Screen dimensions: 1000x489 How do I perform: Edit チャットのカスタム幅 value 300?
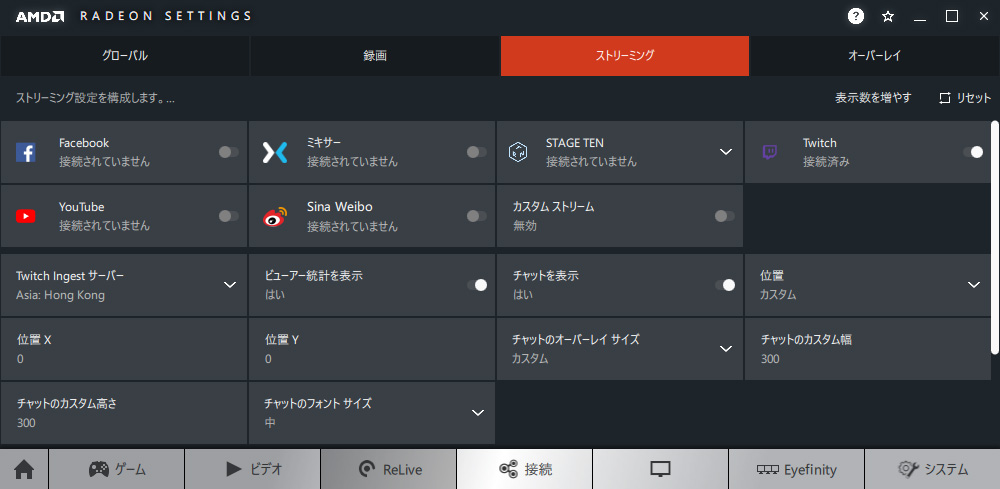[x=867, y=349]
